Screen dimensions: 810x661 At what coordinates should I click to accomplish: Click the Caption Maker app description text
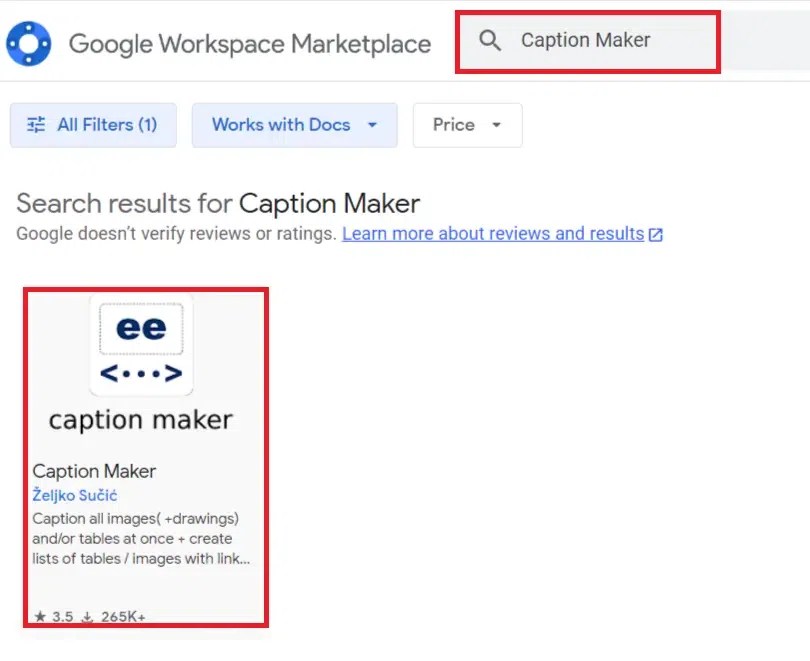pos(140,539)
